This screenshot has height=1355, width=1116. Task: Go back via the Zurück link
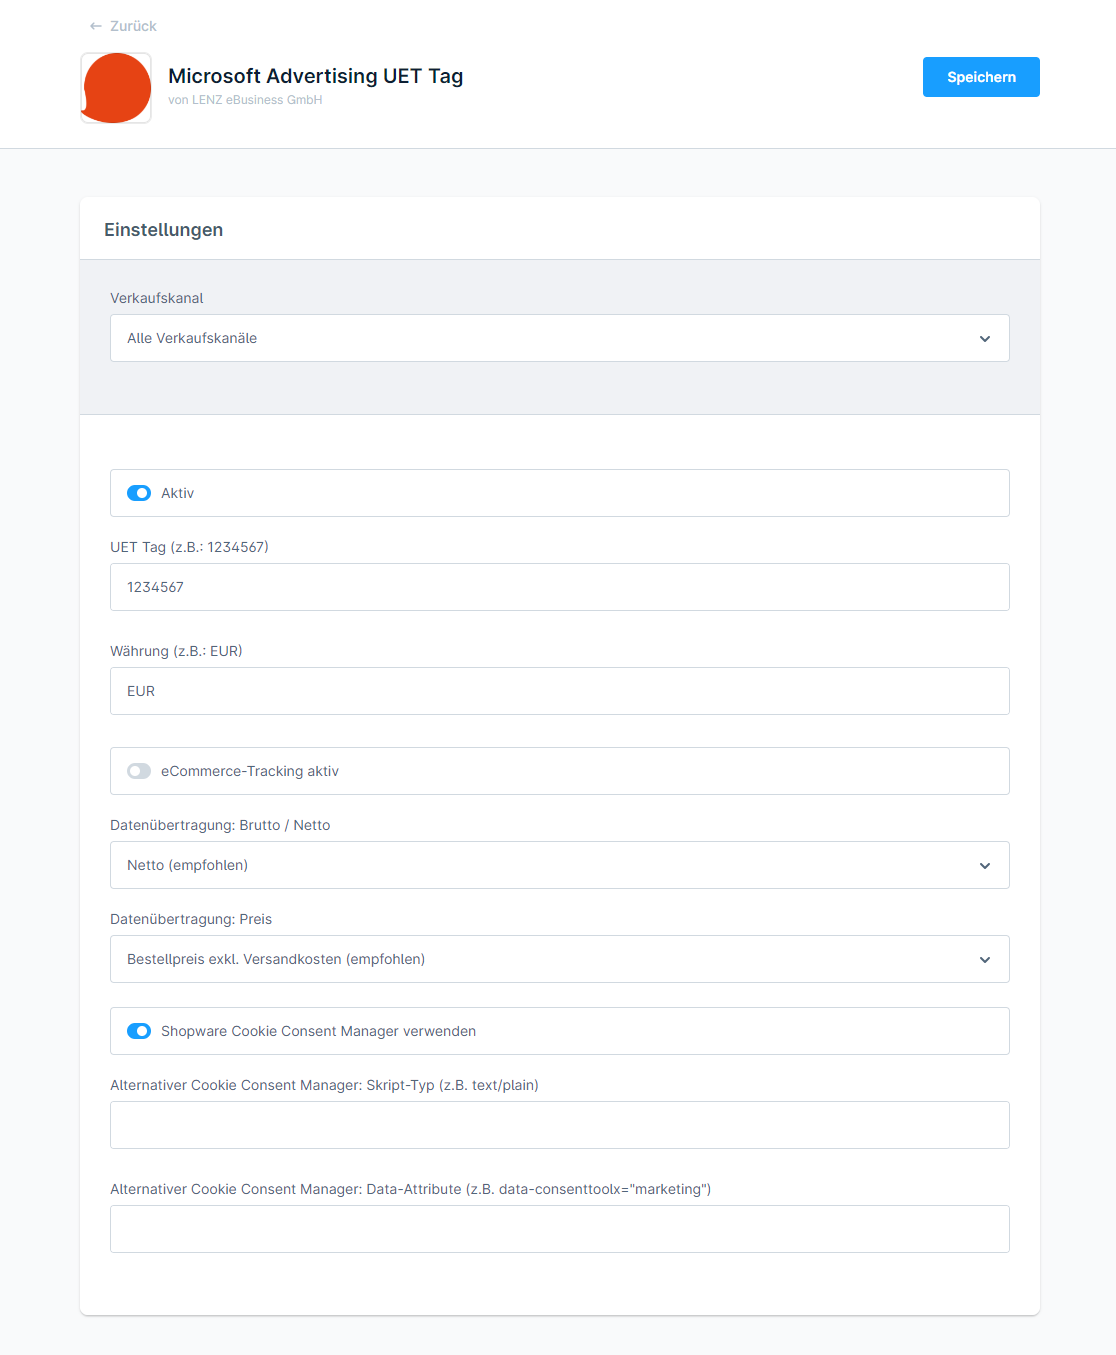(123, 26)
